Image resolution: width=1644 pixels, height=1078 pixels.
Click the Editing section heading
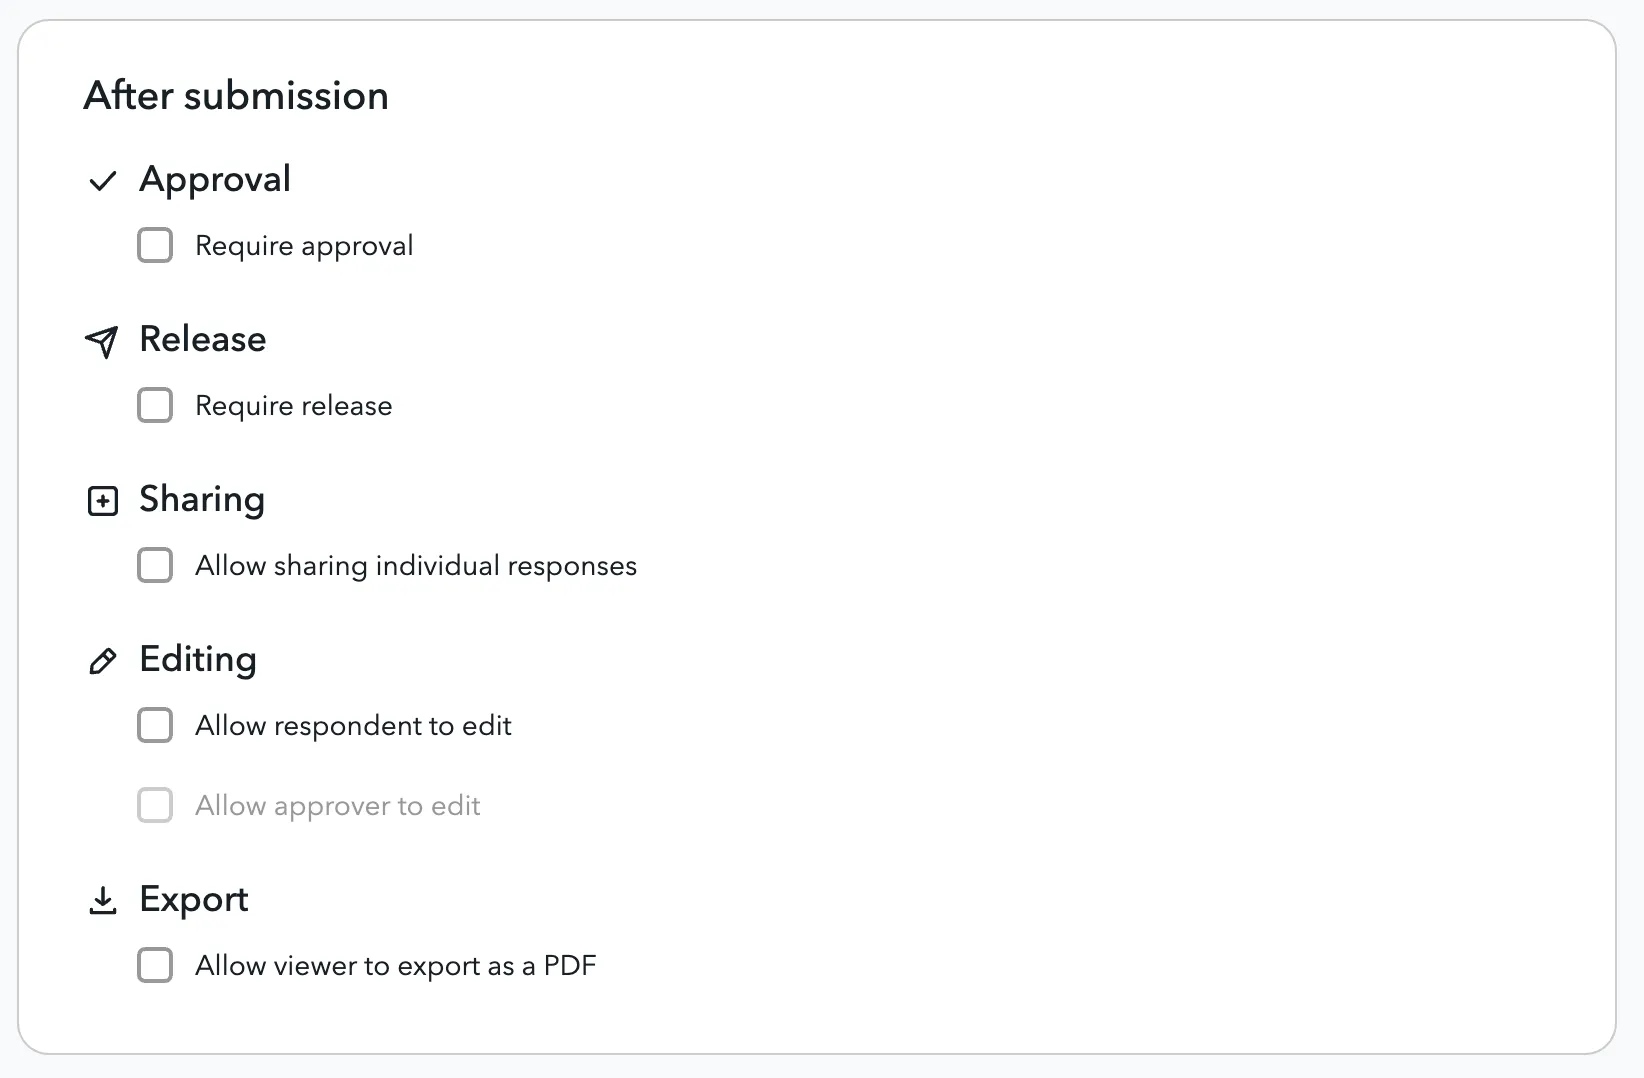click(198, 660)
